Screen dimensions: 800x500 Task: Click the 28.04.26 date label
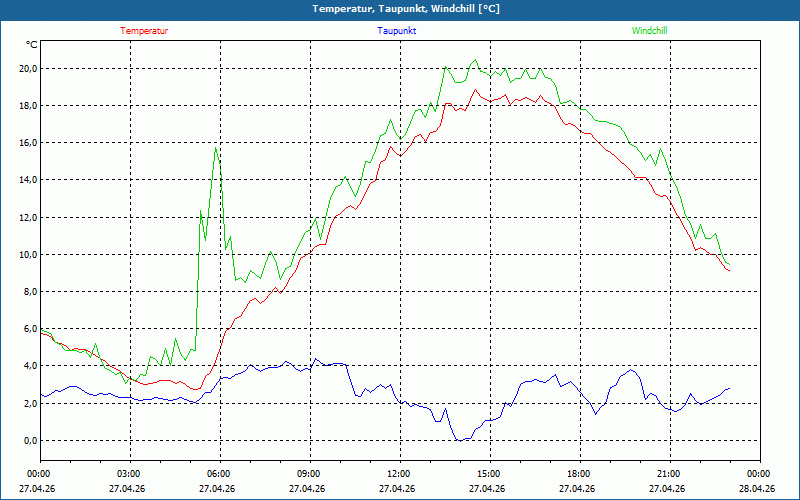point(757,489)
